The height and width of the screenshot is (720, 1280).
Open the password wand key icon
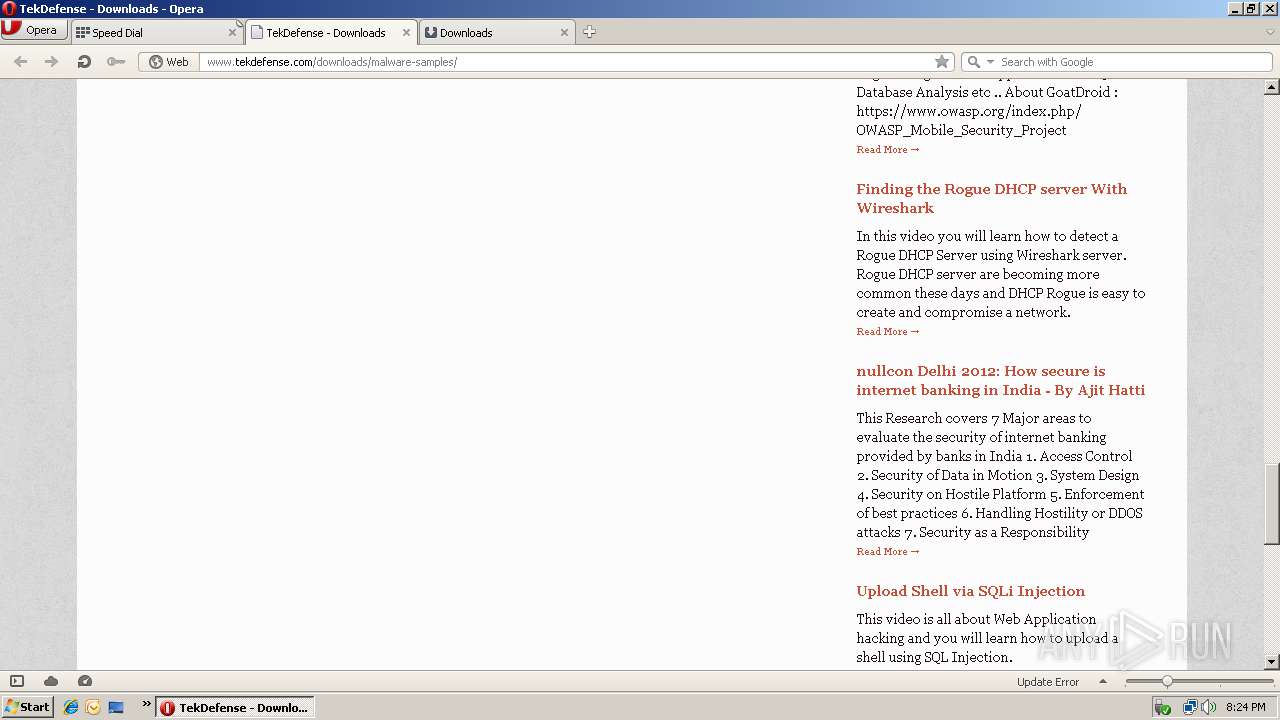(x=116, y=62)
